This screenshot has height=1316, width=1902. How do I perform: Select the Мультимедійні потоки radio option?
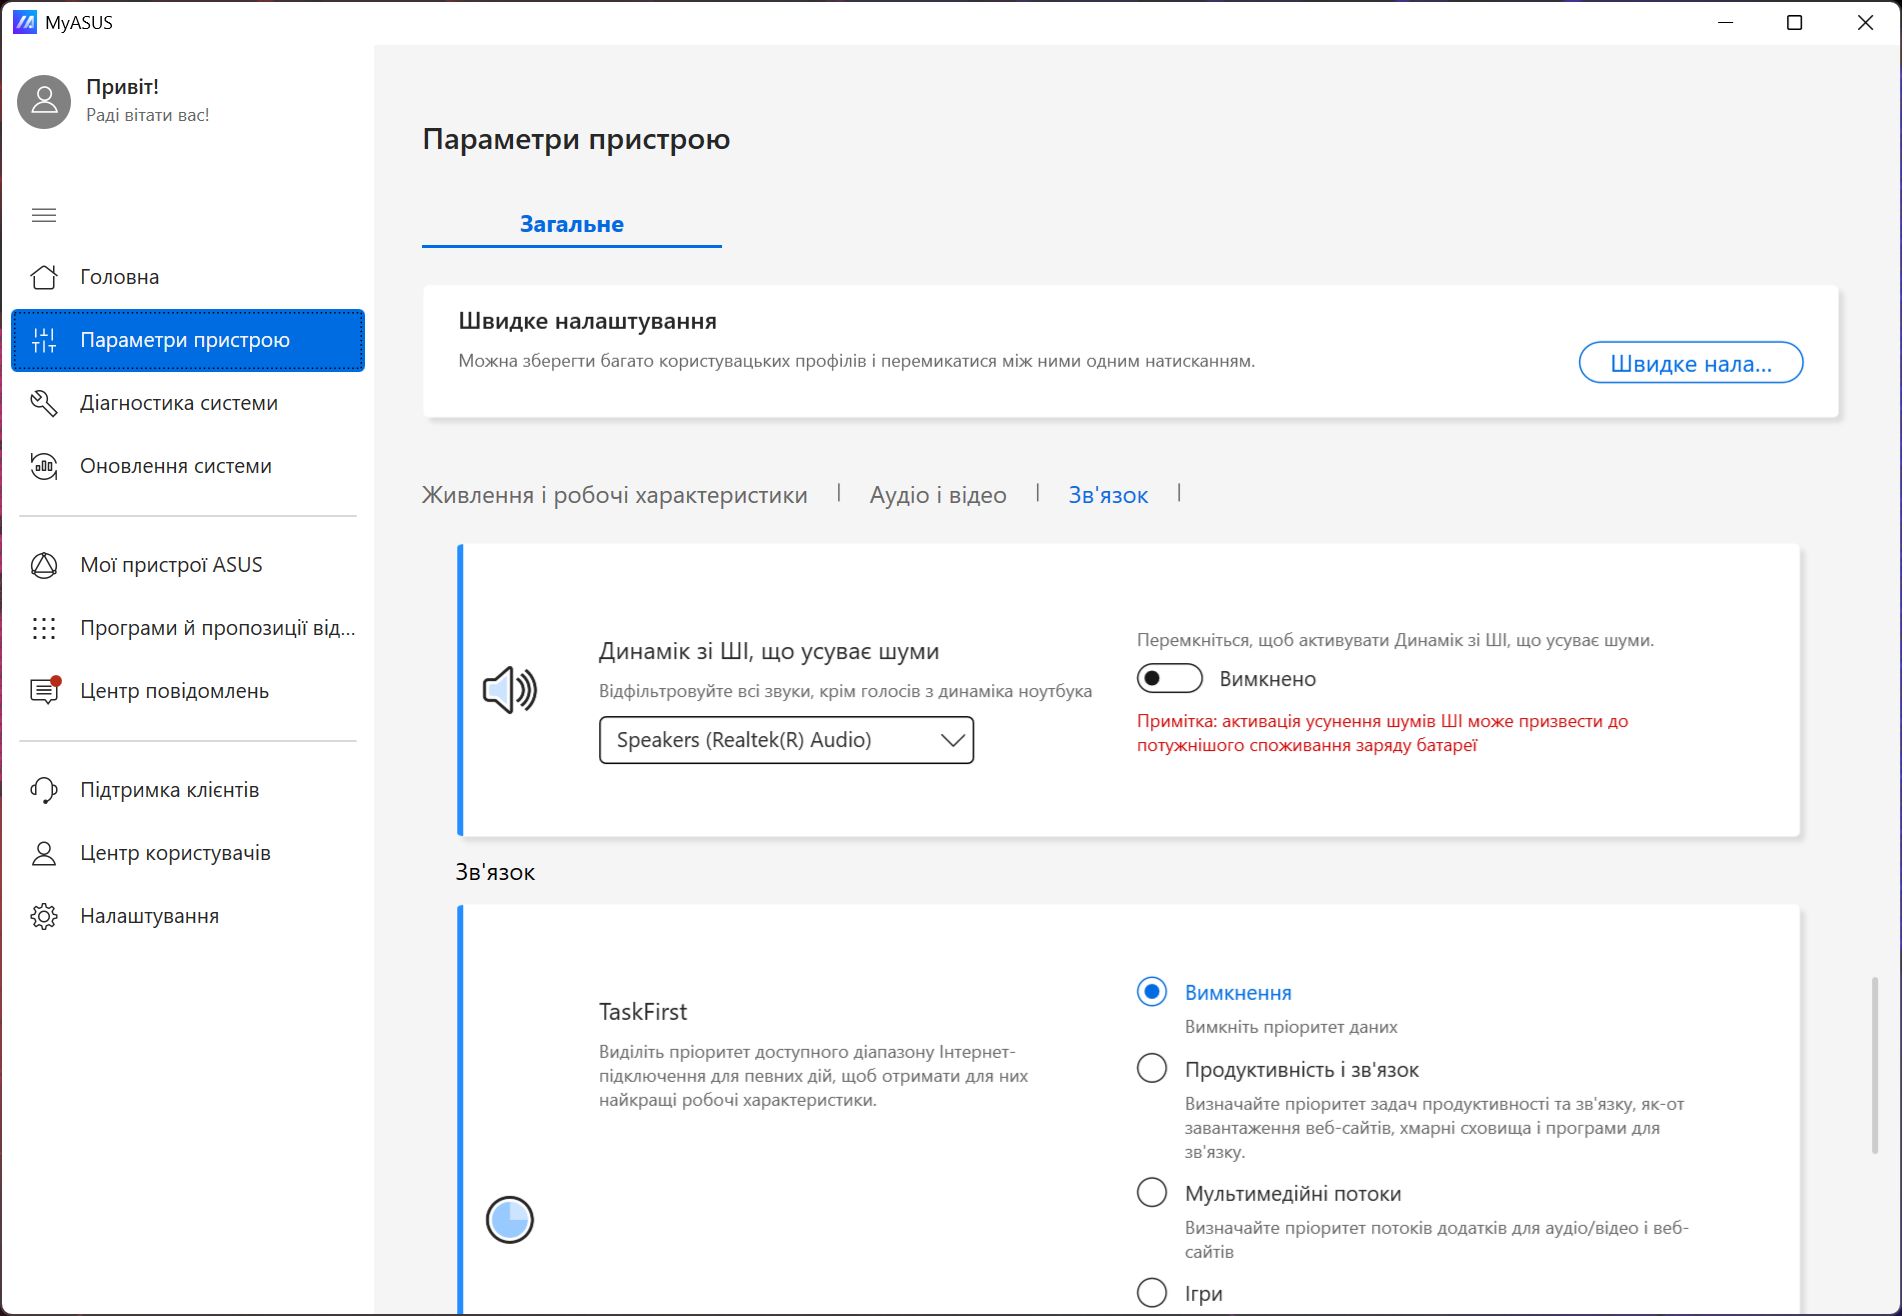point(1152,1192)
